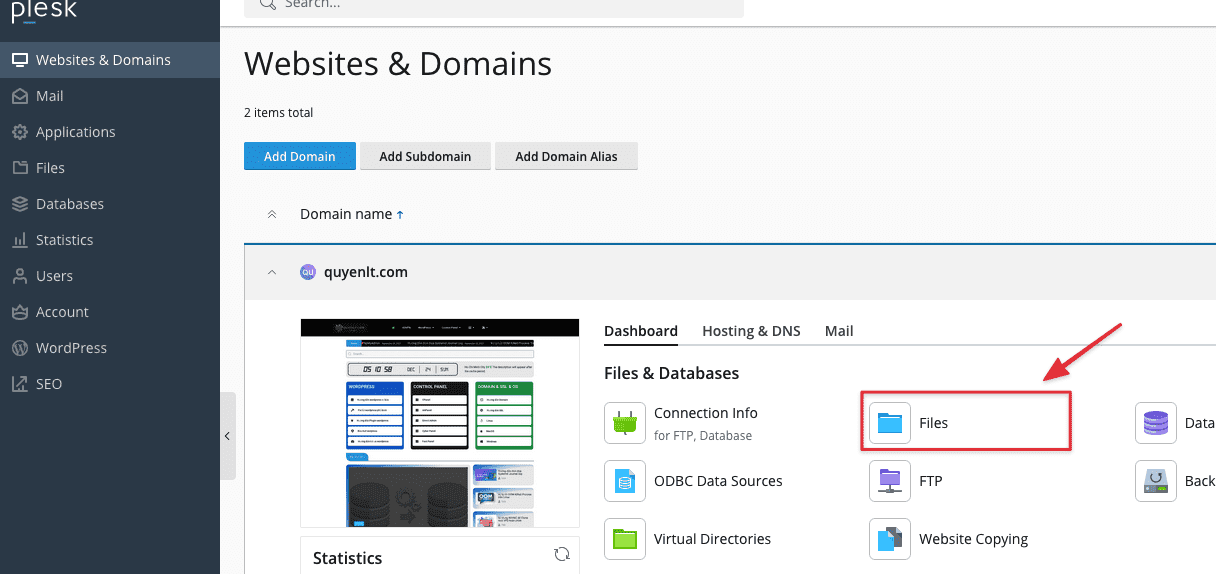Click the Add Subdomain button
This screenshot has width=1216, height=574.
coord(425,156)
